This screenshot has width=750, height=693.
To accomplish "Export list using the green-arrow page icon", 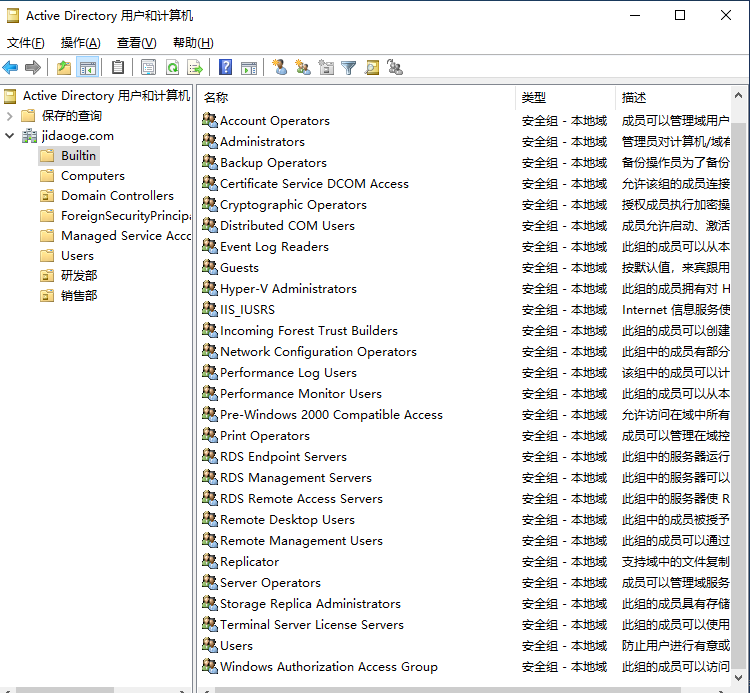I will click(195, 67).
